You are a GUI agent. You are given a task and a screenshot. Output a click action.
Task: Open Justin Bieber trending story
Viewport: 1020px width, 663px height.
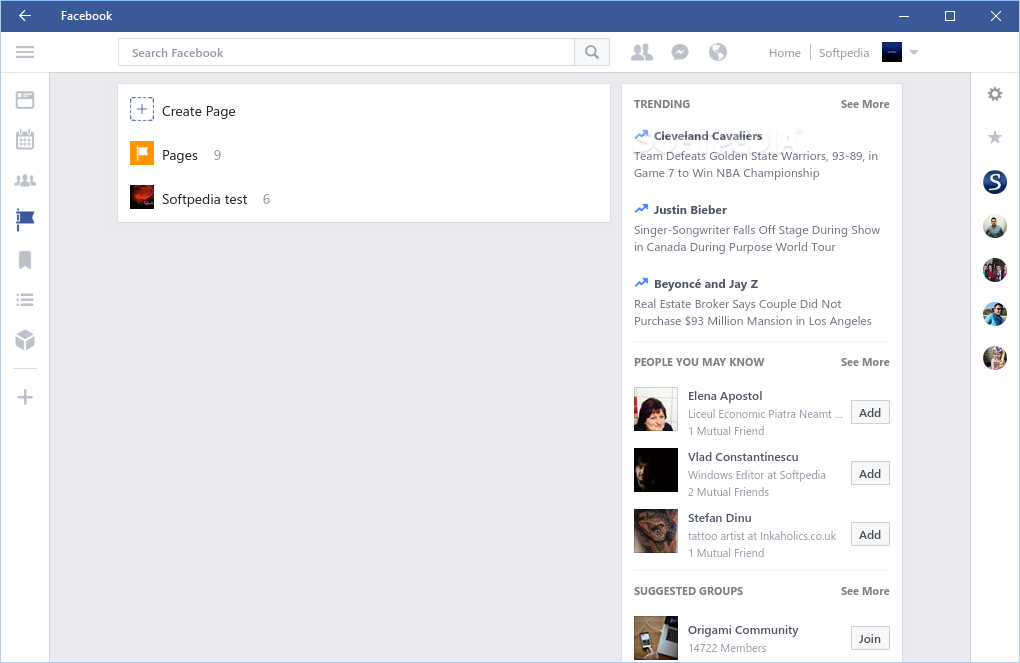(x=690, y=210)
